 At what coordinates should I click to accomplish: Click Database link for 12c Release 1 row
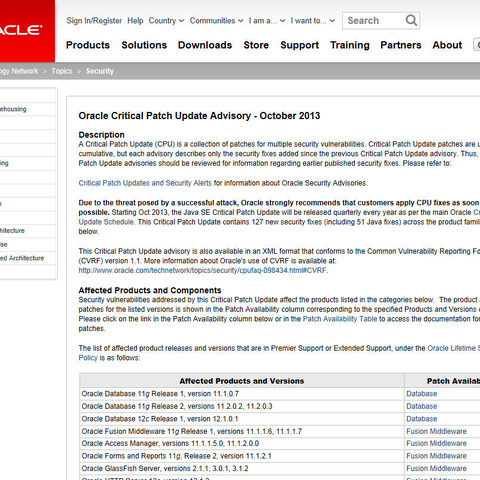(422, 419)
